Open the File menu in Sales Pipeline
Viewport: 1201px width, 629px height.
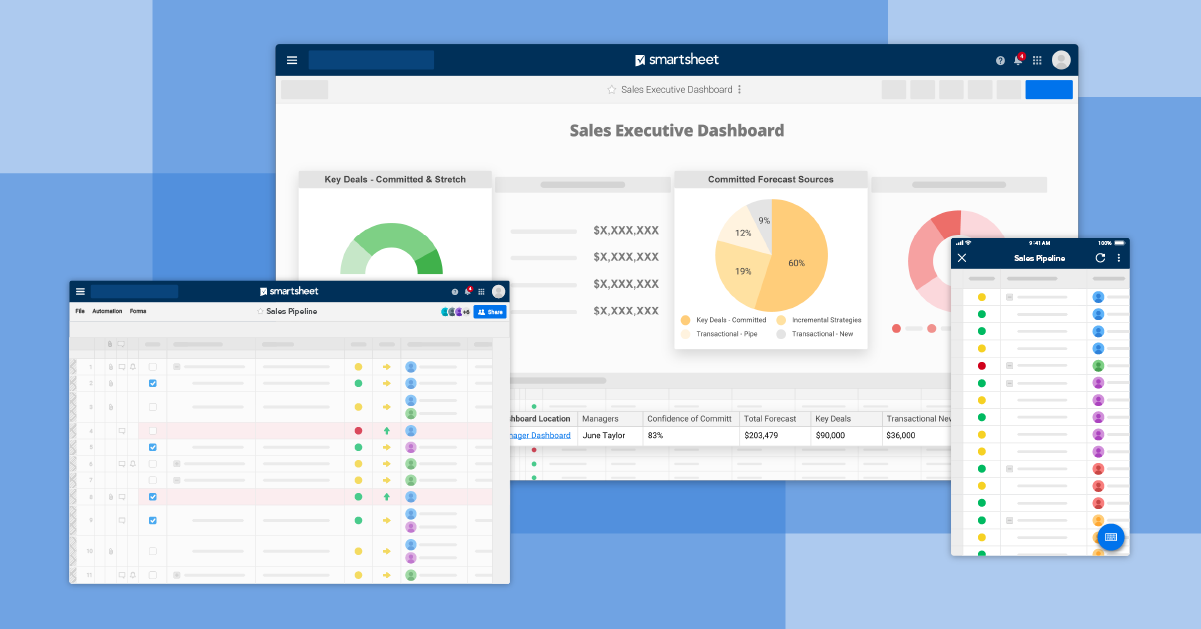[79, 311]
